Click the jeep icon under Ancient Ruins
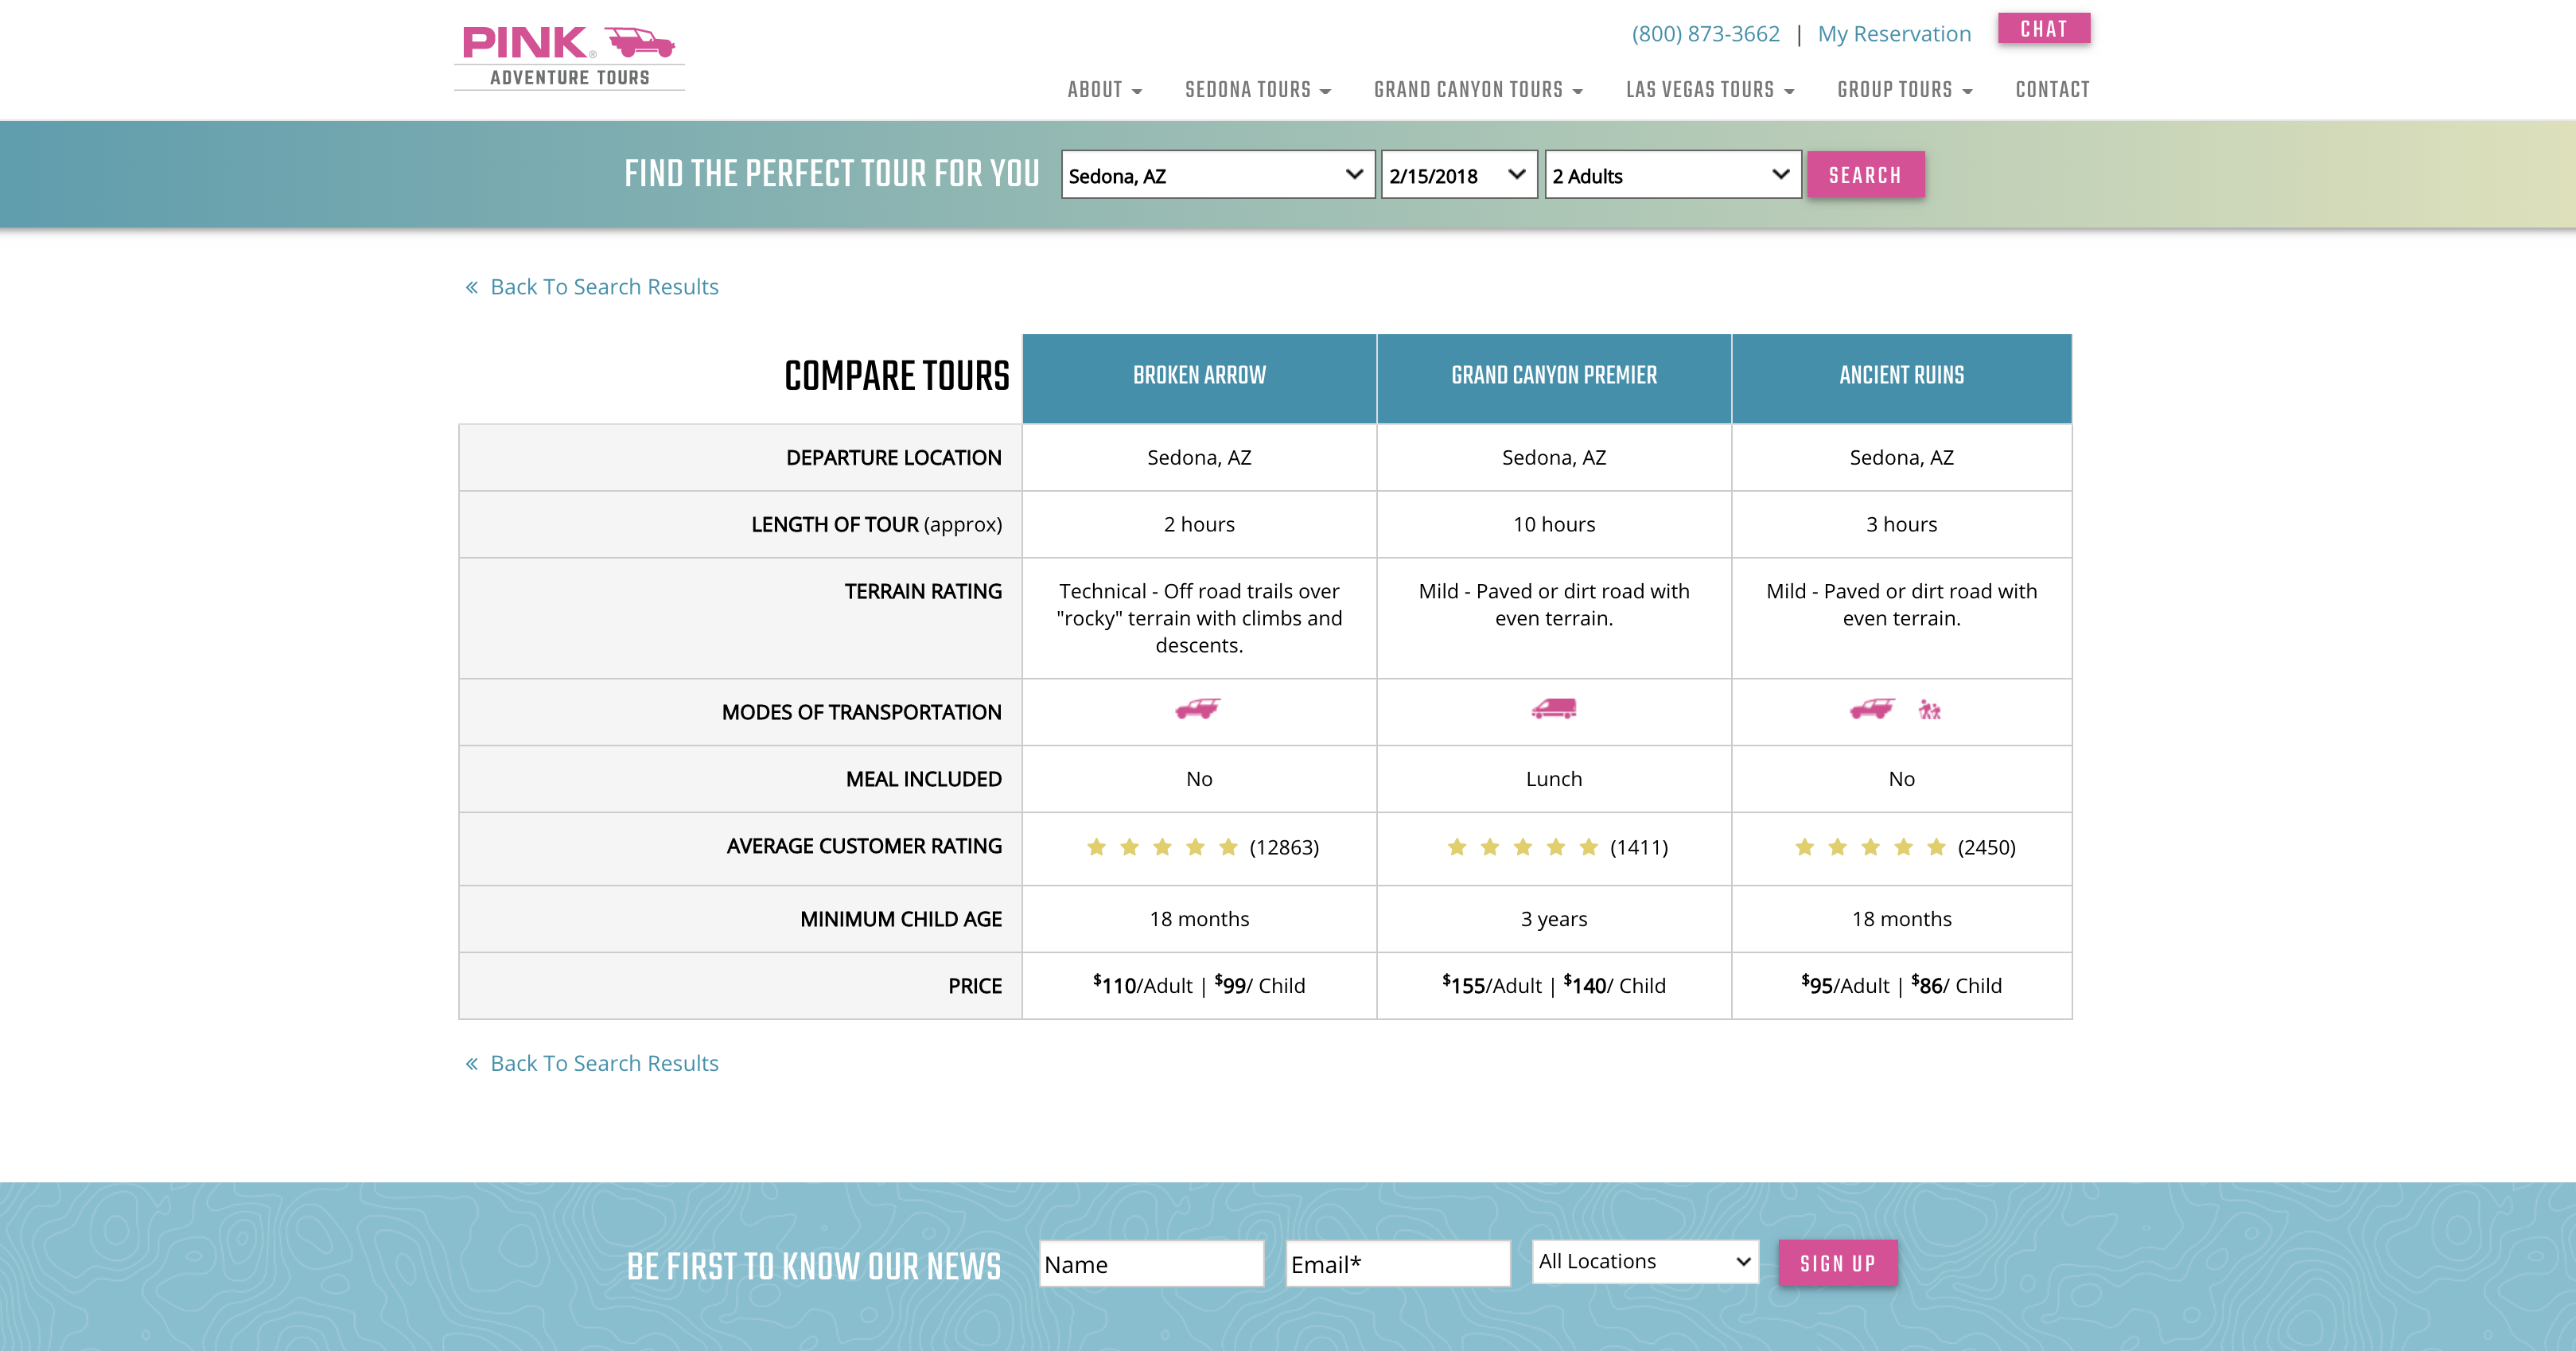 click(x=1871, y=709)
